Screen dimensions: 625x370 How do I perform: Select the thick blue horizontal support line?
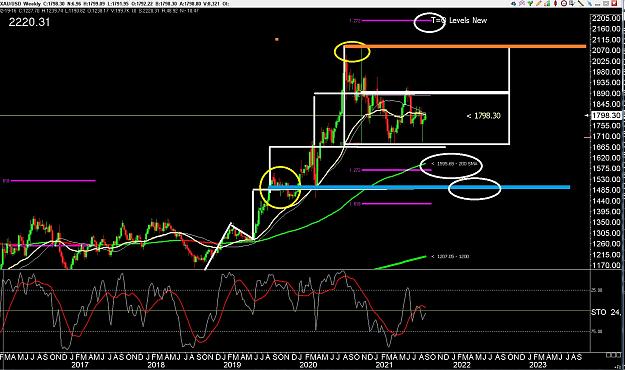(x=419, y=187)
